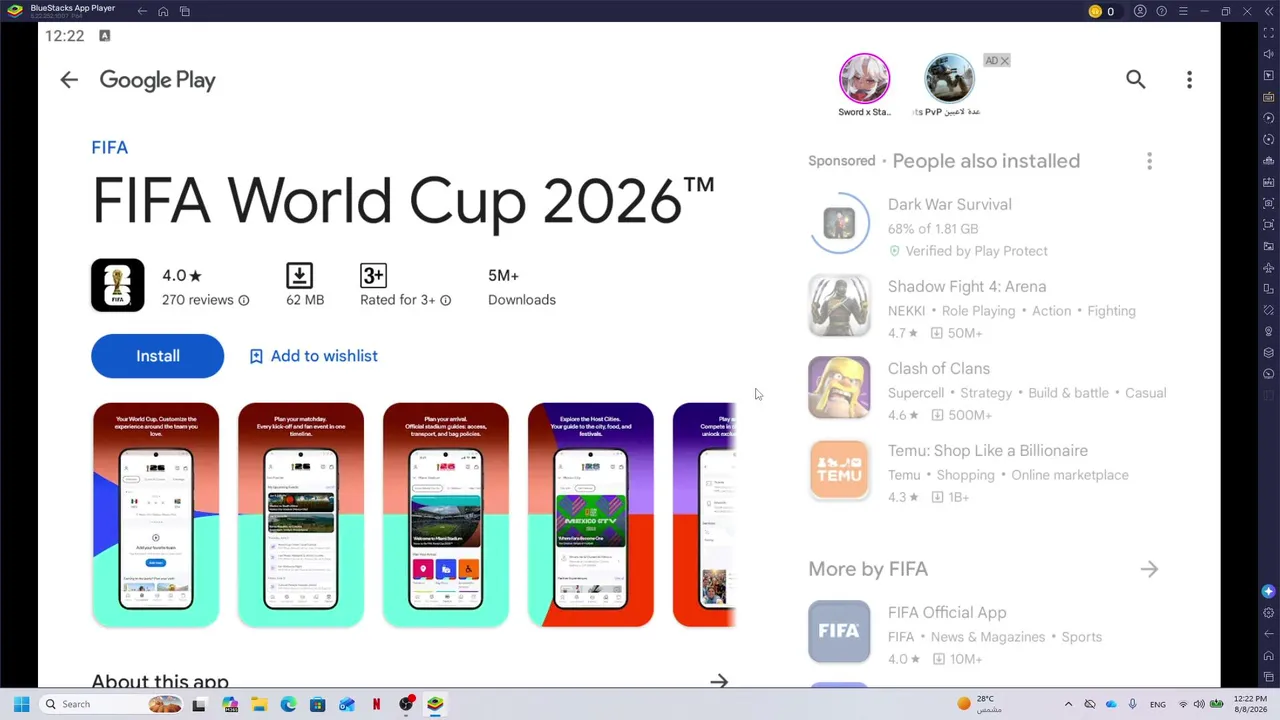Show info about the Rated for 3+ content rating
Image resolution: width=1280 pixels, height=720 pixels.
coord(445,300)
